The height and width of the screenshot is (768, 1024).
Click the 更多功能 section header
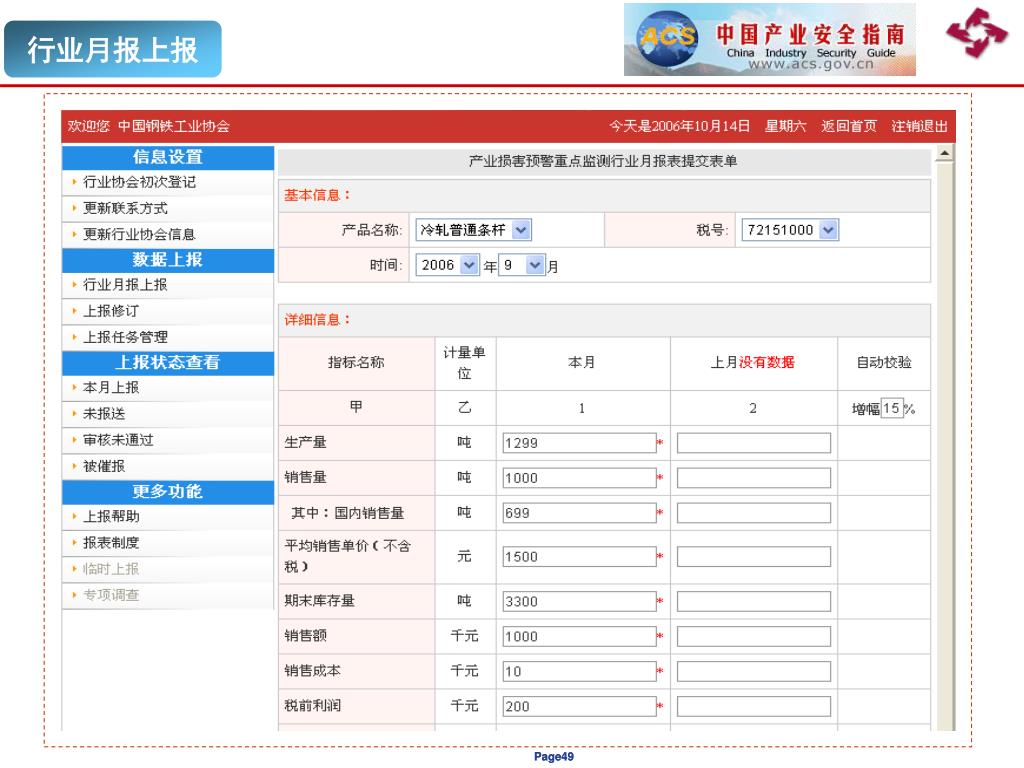click(168, 491)
